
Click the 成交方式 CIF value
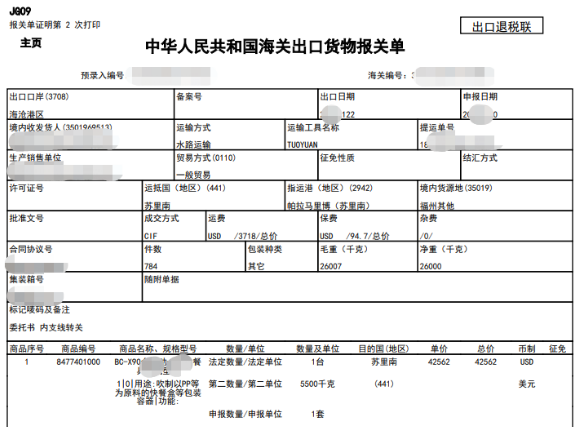[151, 236]
